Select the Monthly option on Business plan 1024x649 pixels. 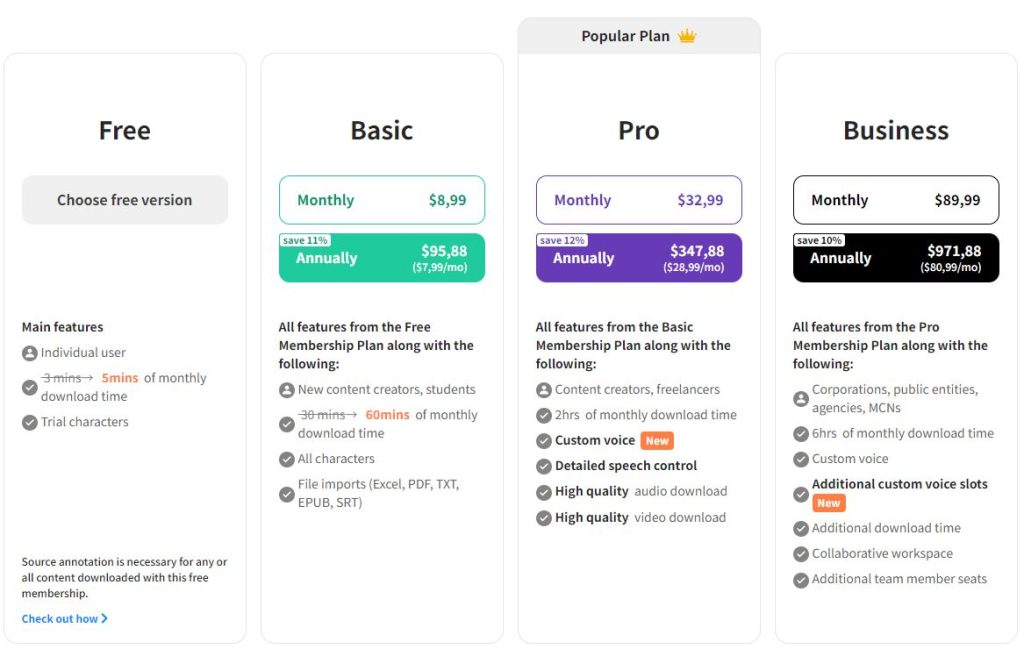896,199
